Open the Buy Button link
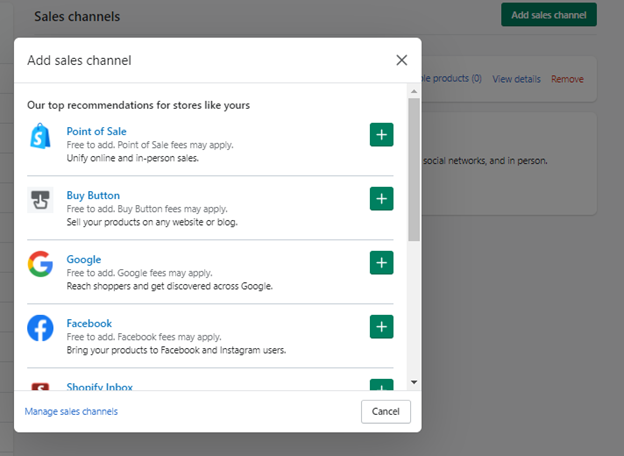The image size is (624, 456). (x=93, y=195)
